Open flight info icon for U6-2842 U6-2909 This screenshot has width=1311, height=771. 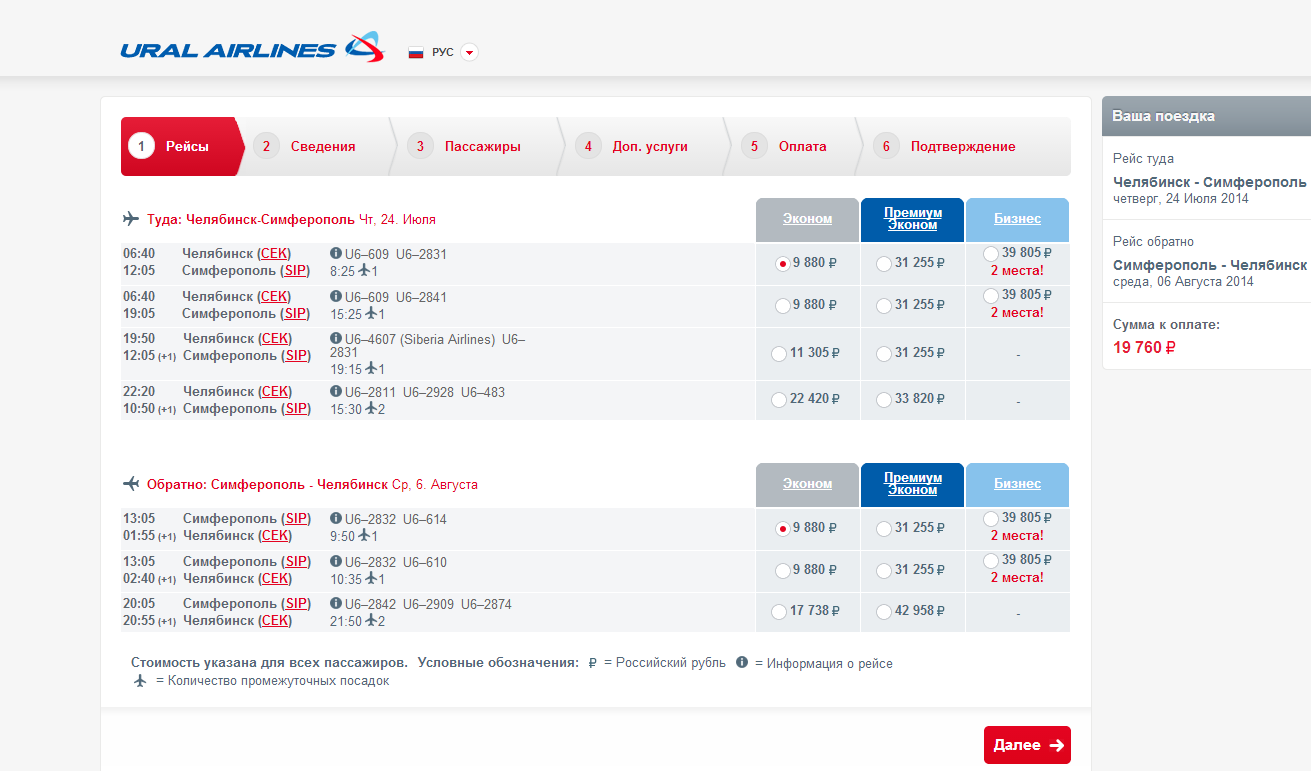pos(336,604)
